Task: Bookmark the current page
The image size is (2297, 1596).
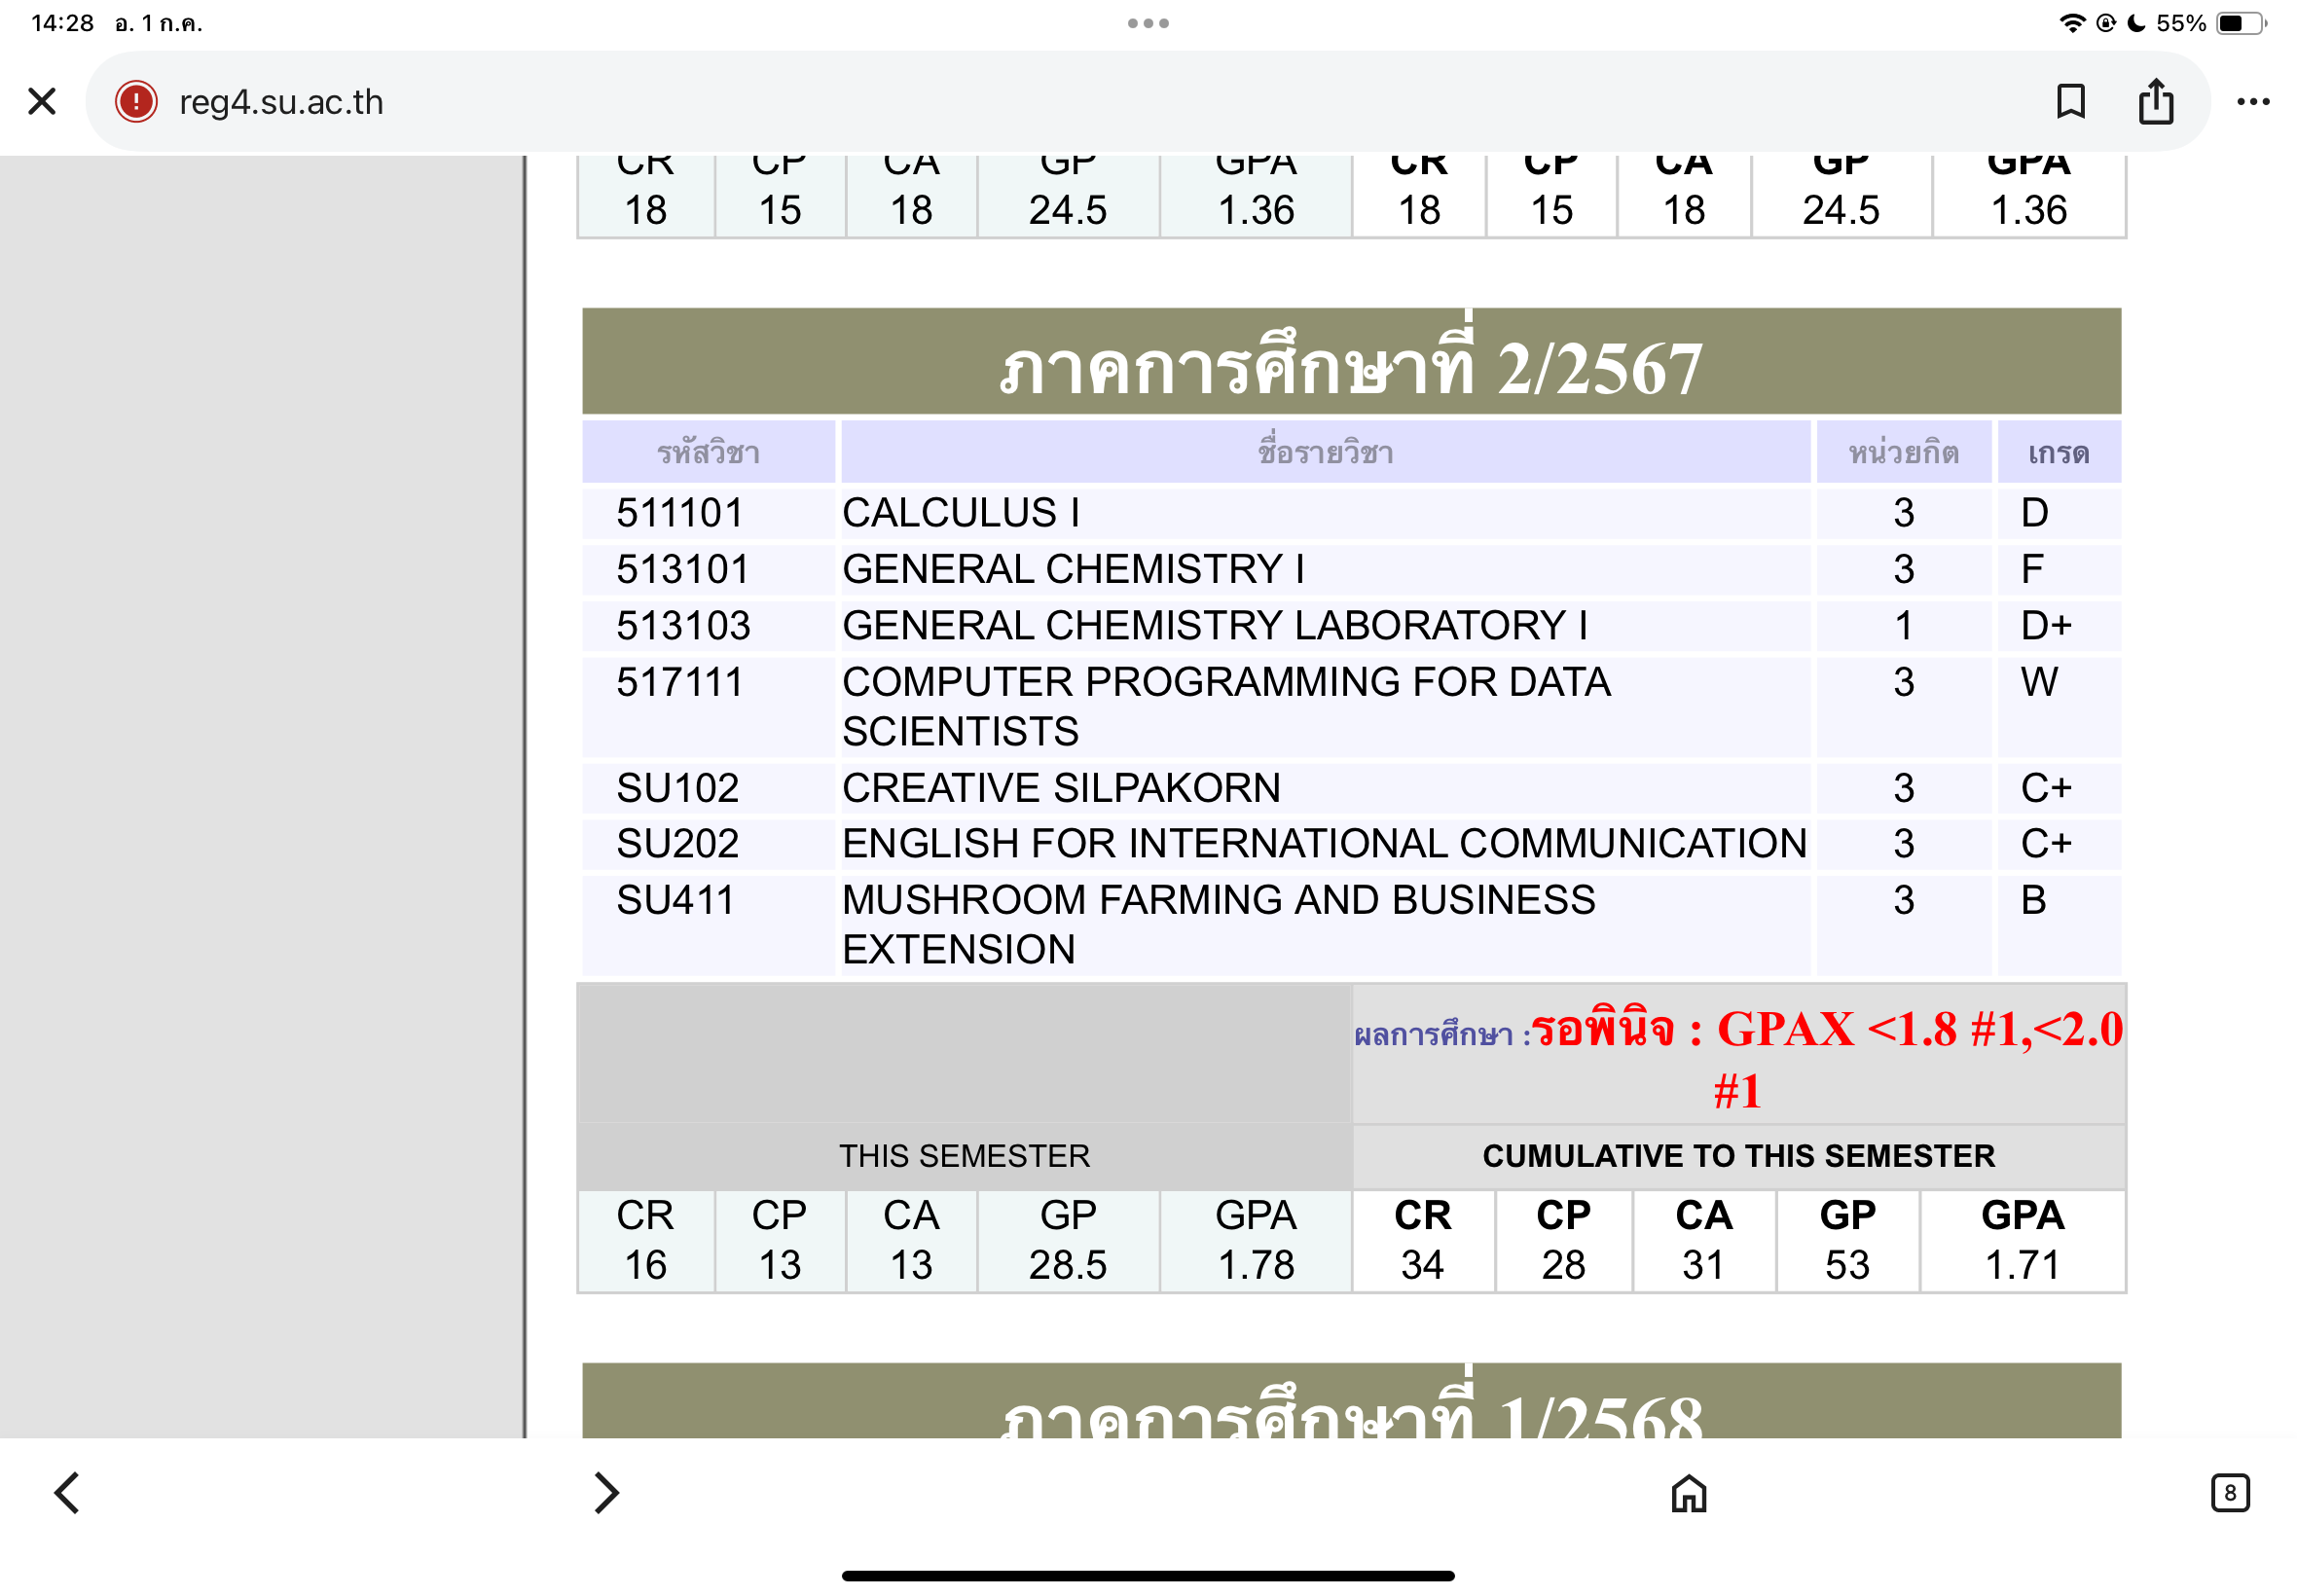Action: click(2070, 101)
